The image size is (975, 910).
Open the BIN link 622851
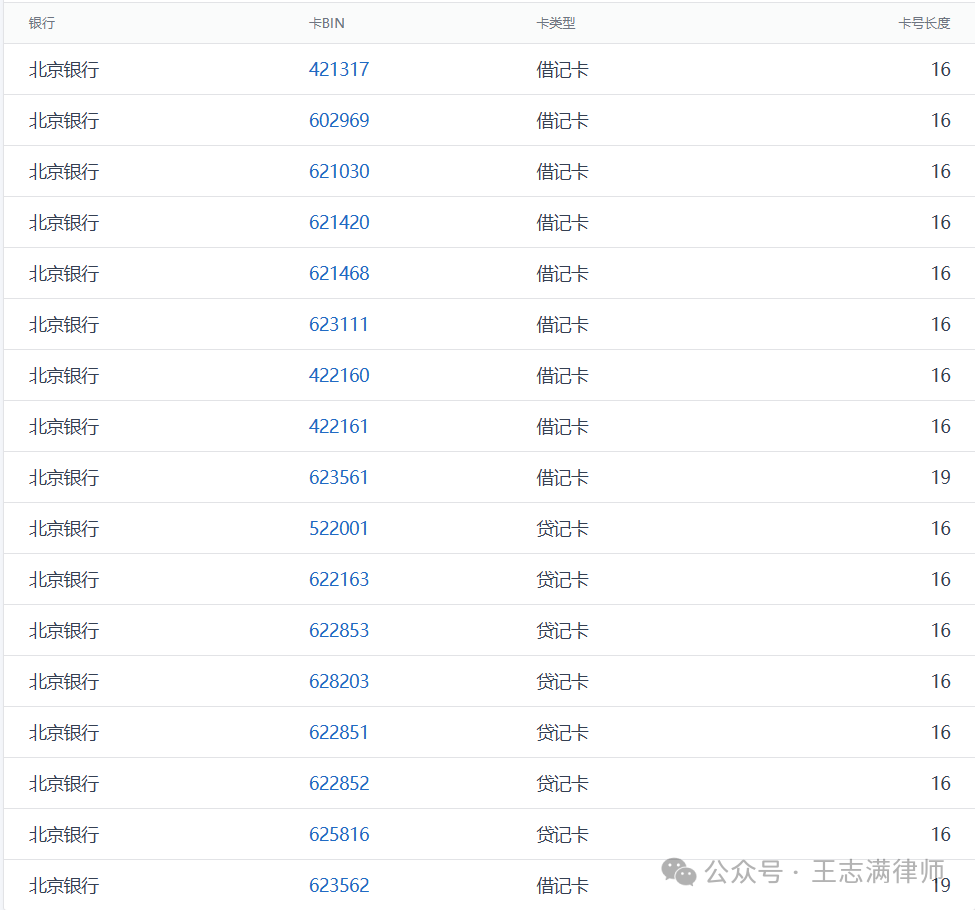pos(339,732)
